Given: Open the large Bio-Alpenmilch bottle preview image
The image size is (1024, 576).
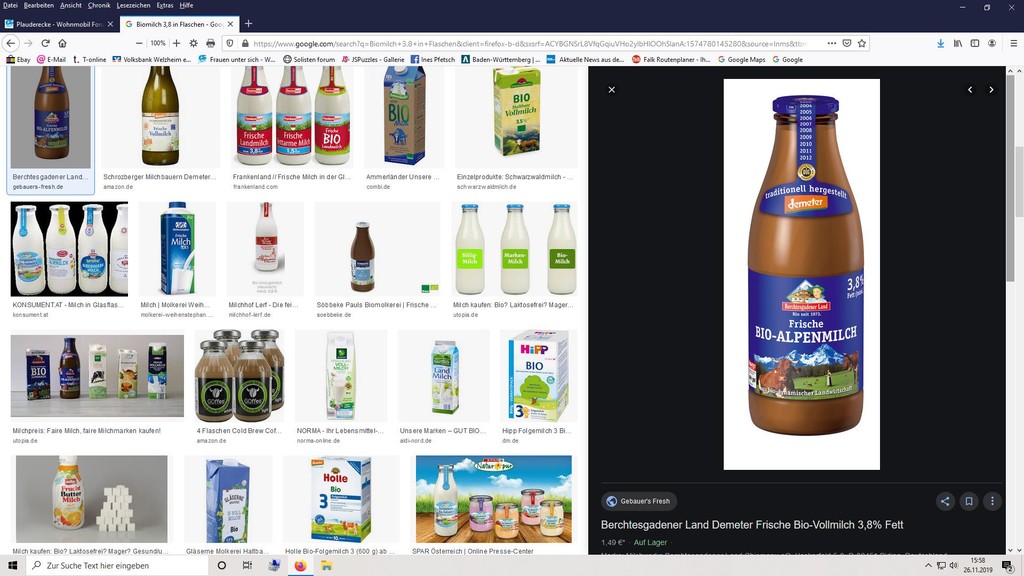Looking at the screenshot, I should click(x=801, y=274).
